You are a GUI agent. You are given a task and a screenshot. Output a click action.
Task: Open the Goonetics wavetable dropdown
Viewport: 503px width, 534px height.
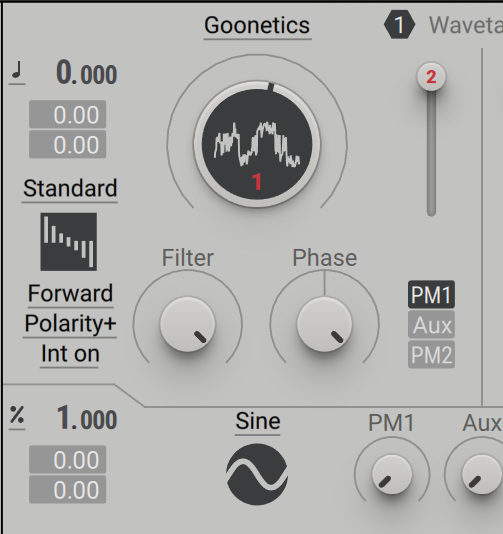tap(257, 26)
